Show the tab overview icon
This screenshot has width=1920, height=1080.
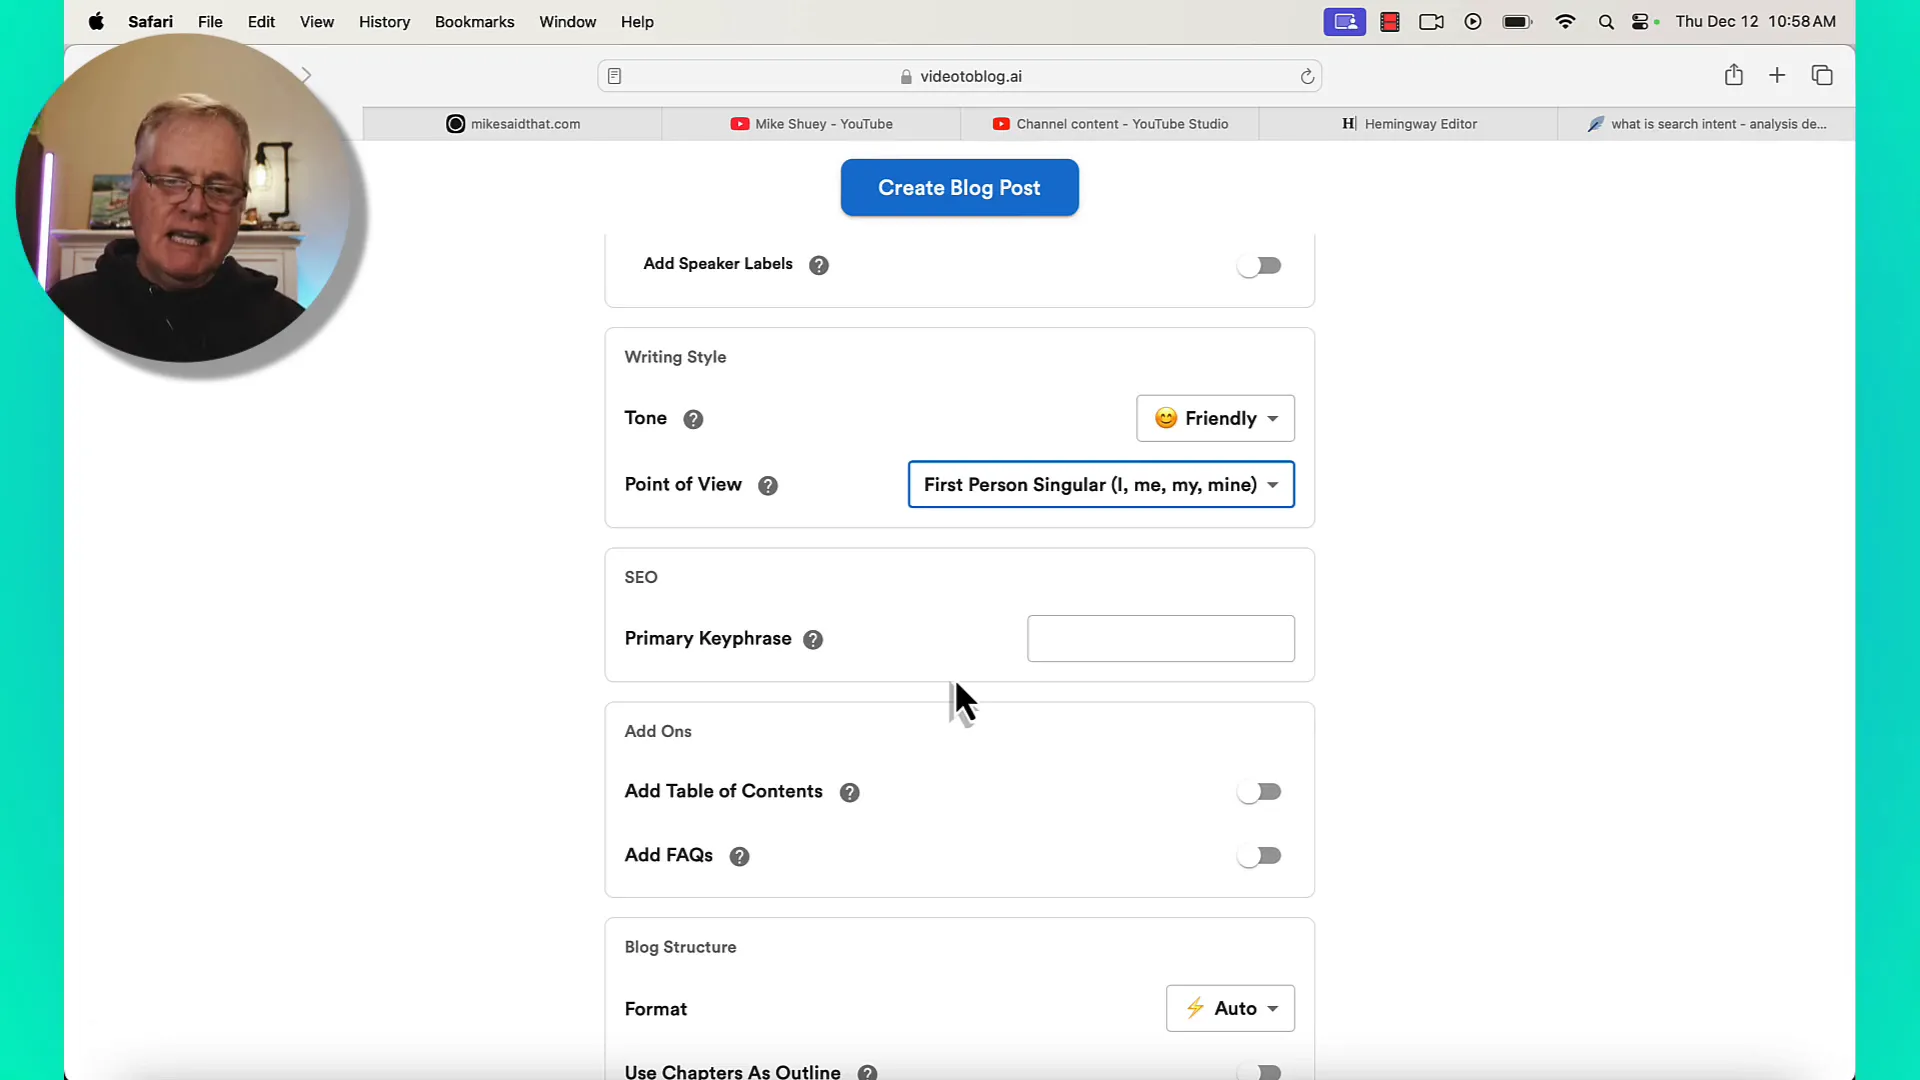1822,75
